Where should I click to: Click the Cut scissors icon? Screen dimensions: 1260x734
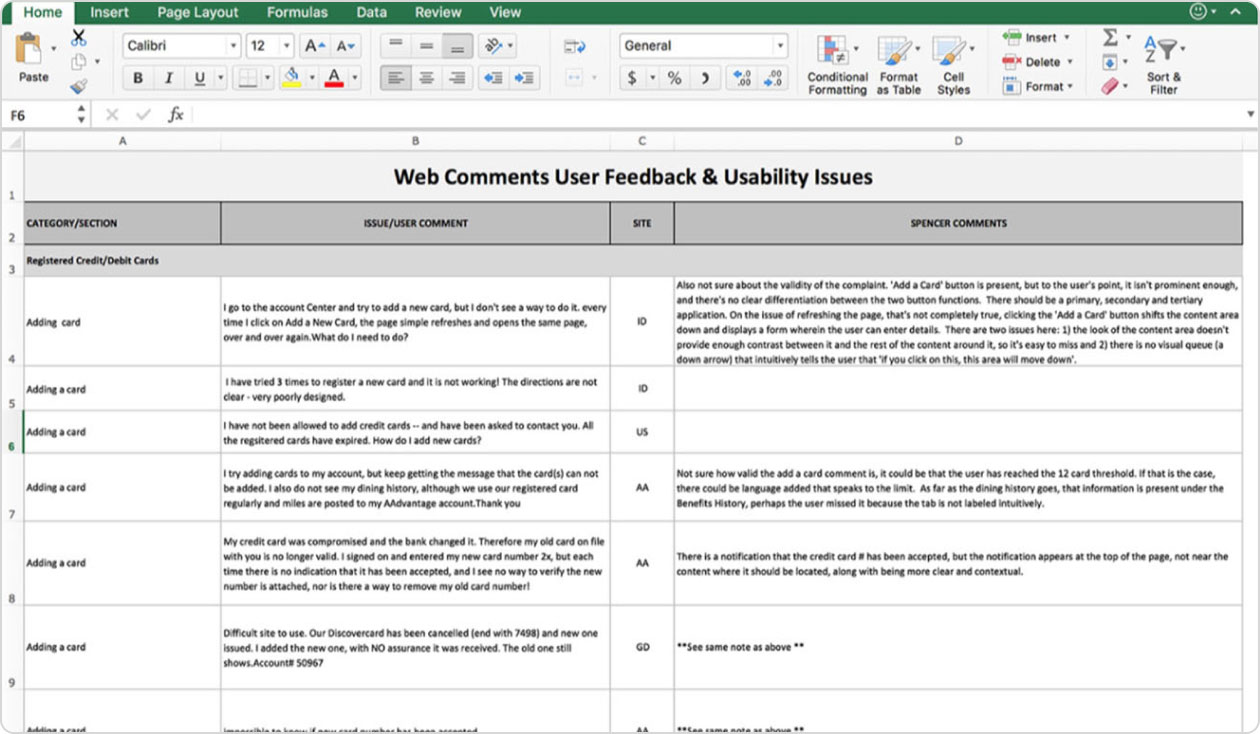79,38
